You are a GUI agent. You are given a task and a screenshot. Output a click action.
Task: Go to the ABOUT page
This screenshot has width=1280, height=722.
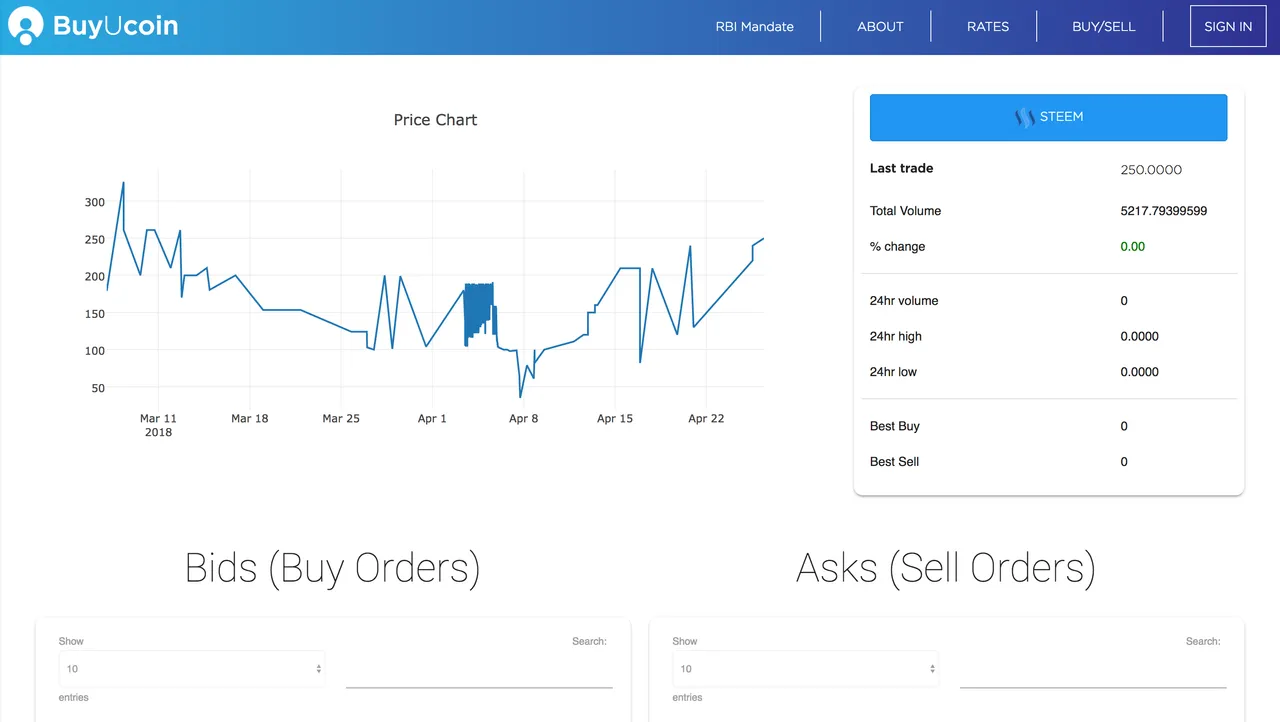point(880,27)
